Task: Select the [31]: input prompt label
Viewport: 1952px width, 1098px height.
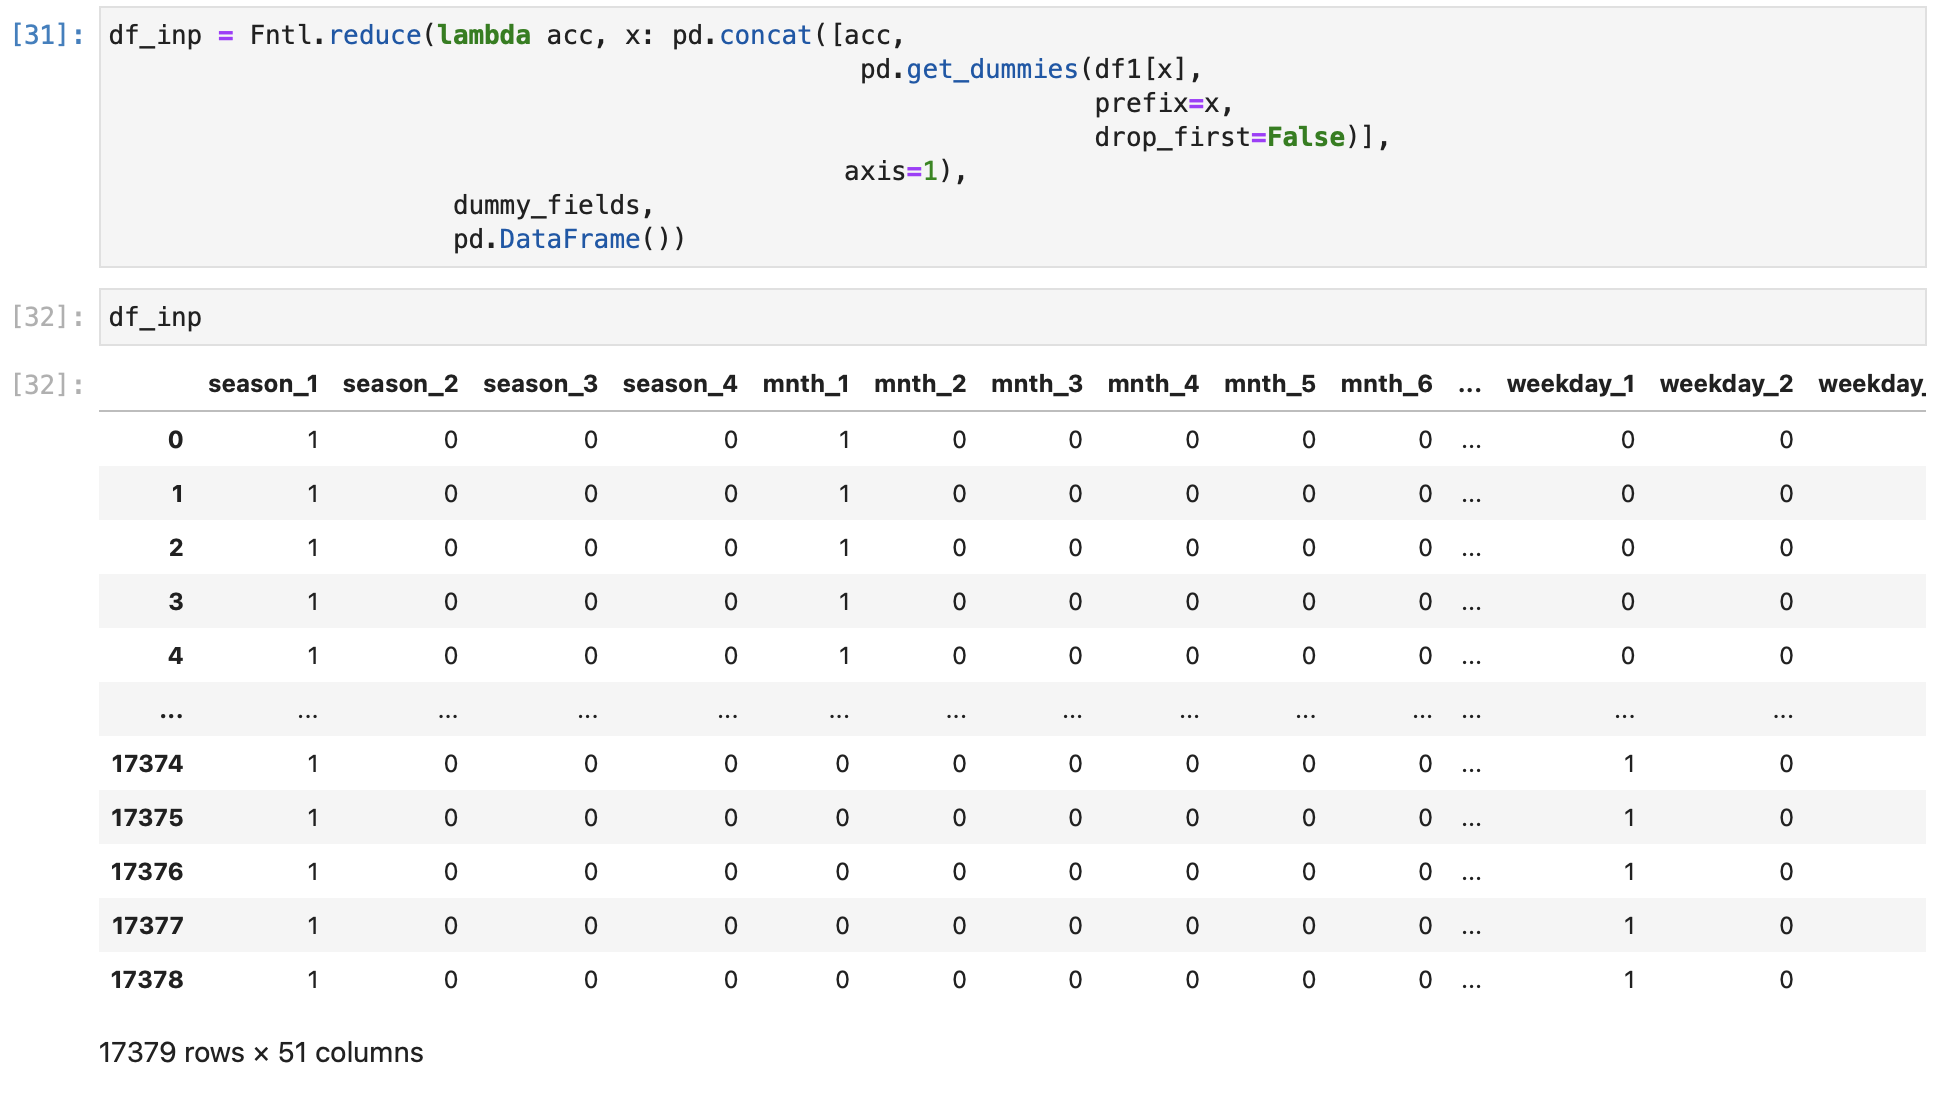Action: click(x=47, y=35)
